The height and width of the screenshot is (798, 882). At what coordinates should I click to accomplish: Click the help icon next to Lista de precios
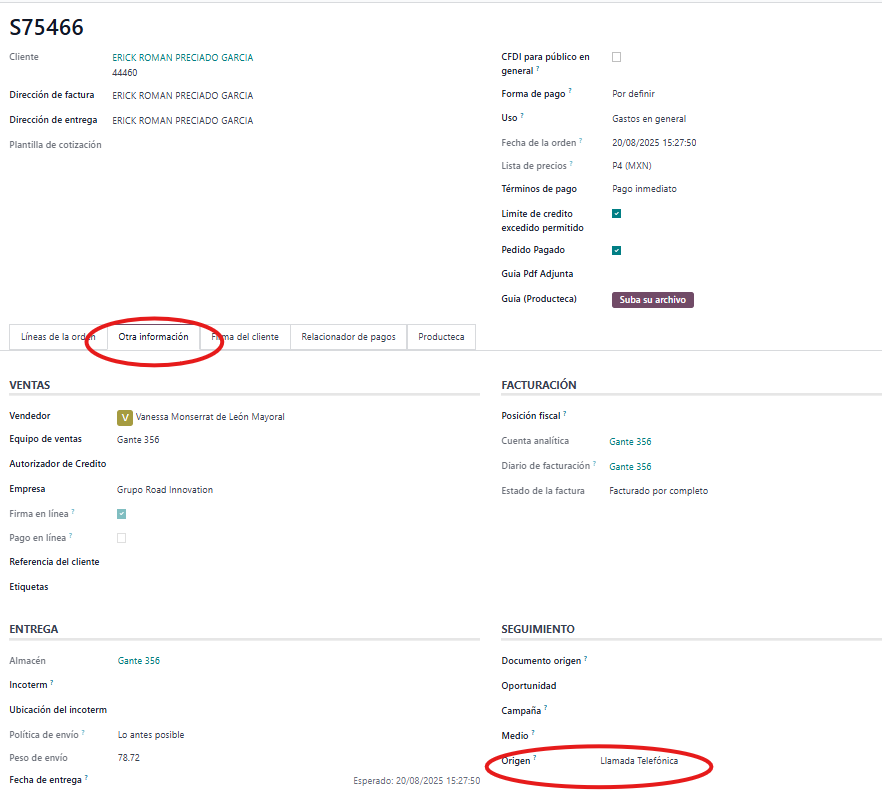572,164
